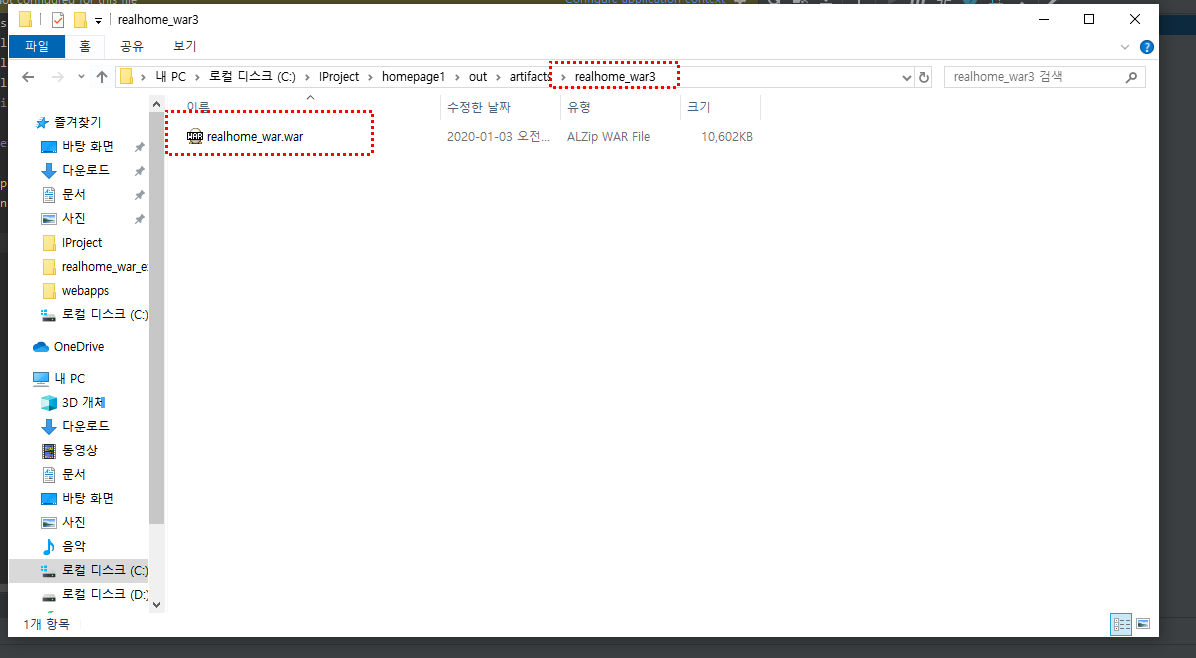The image size is (1196, 658).
Task: Go up one folder level
Action: [101, 77]
